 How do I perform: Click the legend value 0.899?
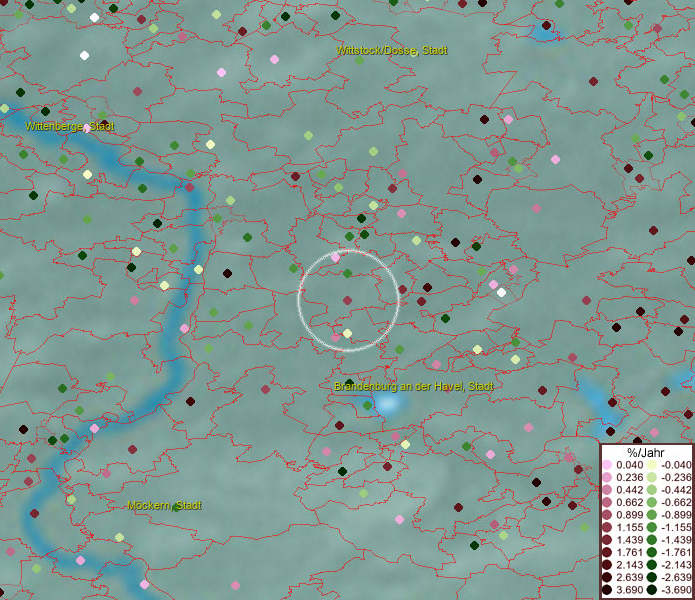[x=629, y=515]
